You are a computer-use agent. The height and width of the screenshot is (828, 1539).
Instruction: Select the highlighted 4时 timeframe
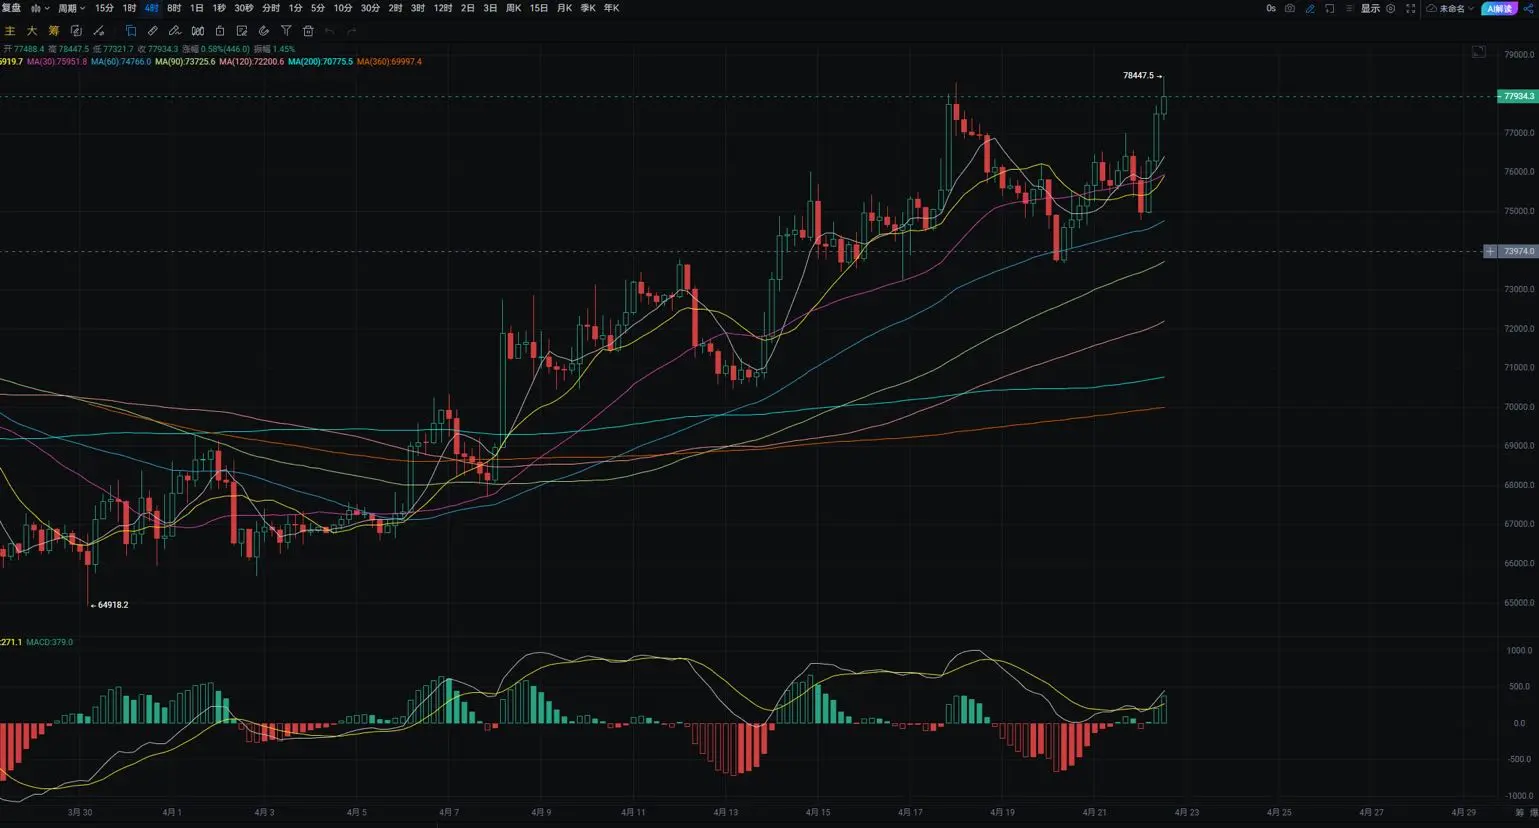coord(151,8)
